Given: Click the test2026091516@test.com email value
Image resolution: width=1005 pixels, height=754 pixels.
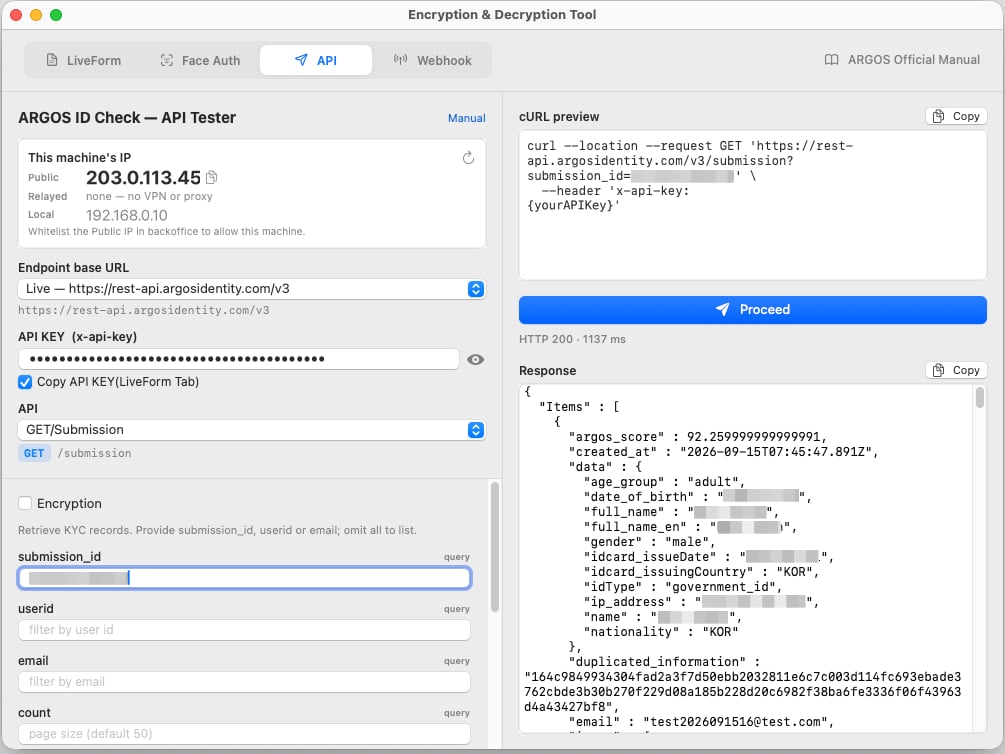Looking at the screenshot, I should [738, 722].
